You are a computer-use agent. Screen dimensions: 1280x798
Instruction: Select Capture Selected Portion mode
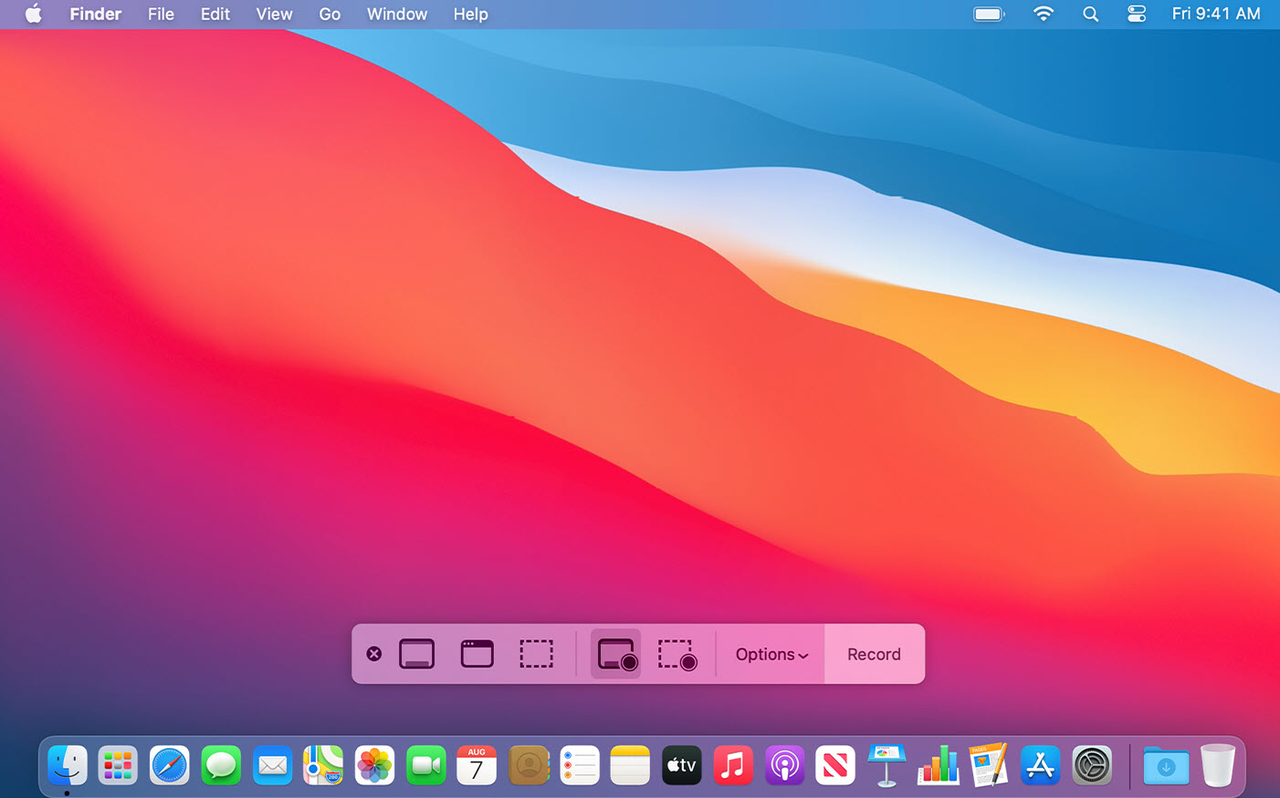click(537, 654)
